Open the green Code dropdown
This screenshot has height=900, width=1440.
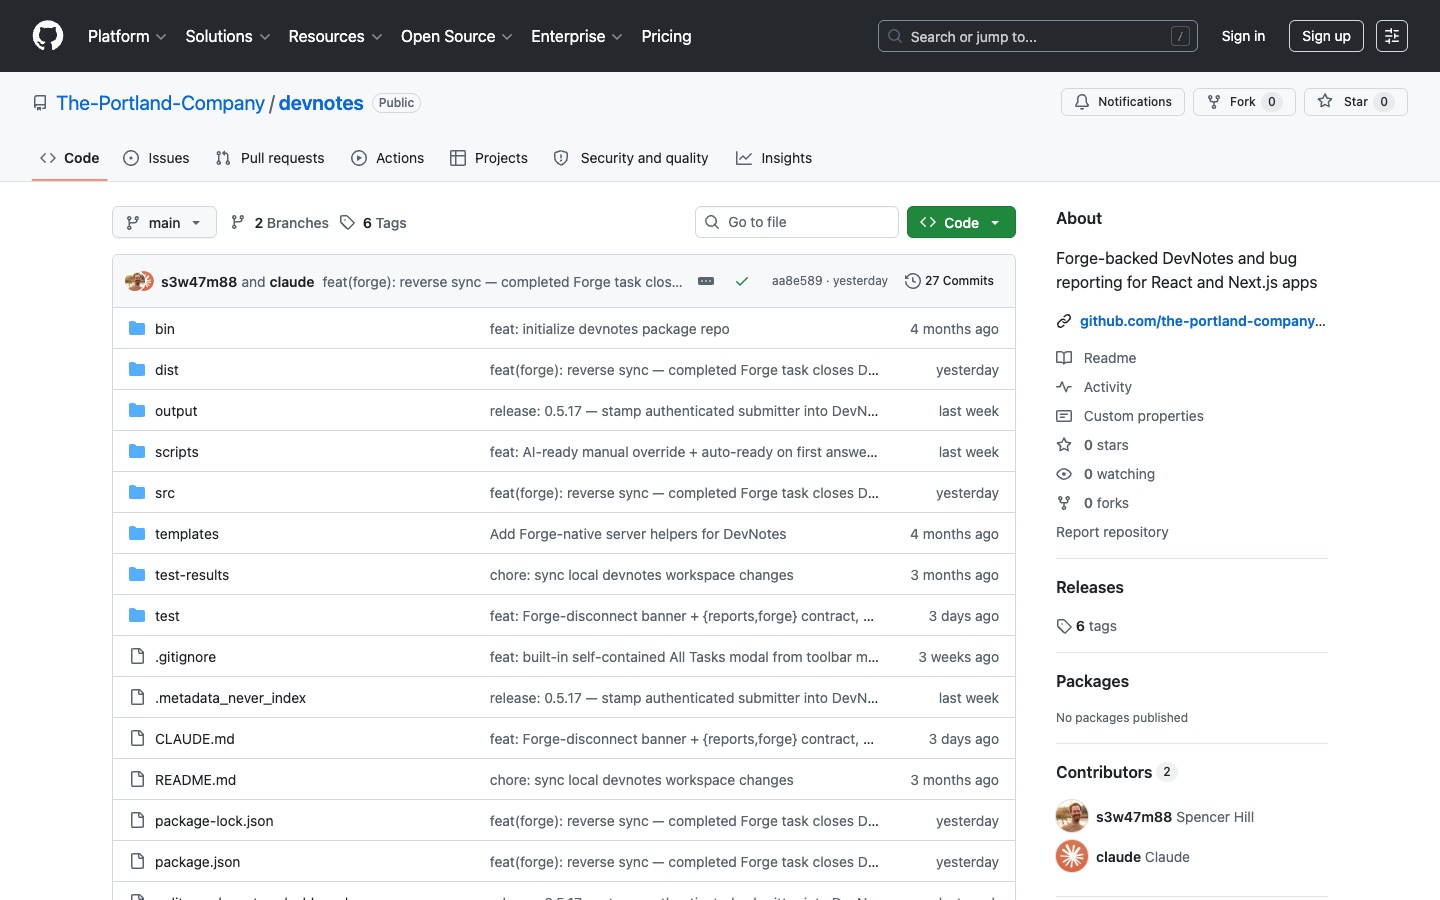click(x=961, y=222)
